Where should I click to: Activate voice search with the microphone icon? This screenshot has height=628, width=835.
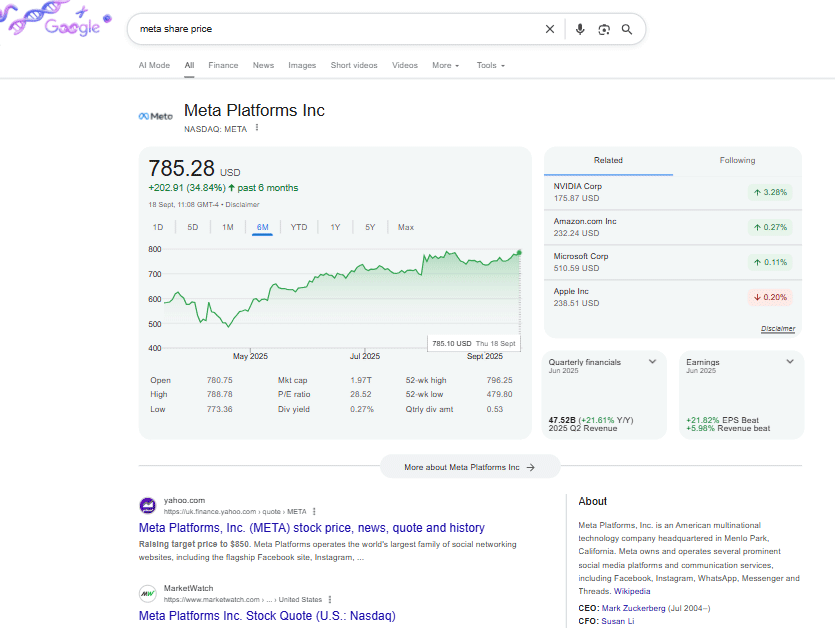(580, 29)
